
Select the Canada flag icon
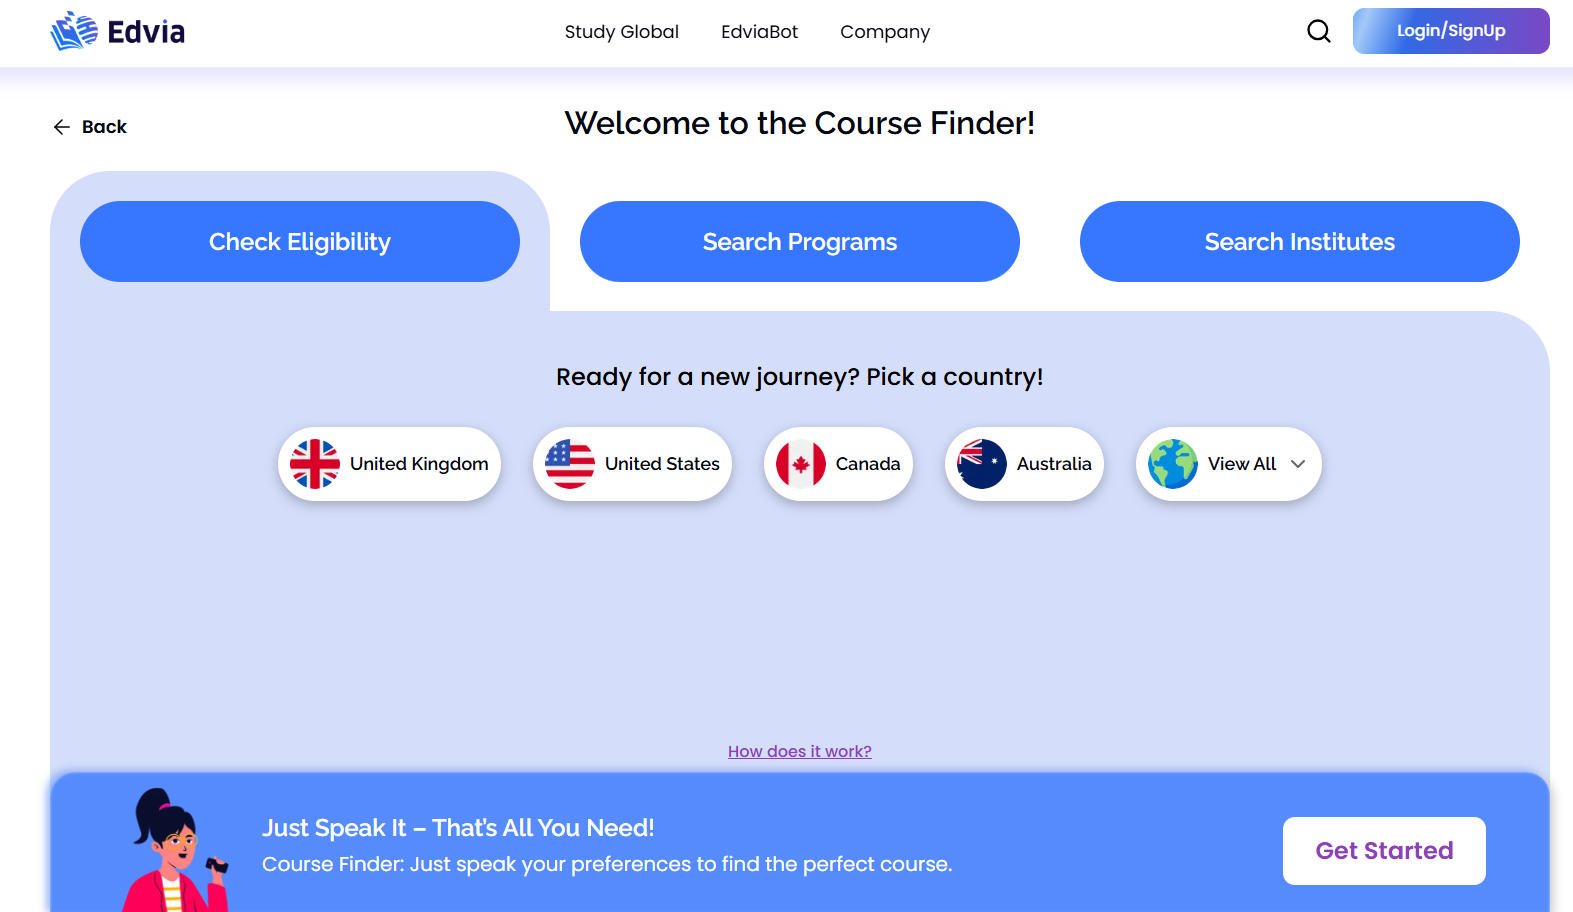tap(801, 463)
